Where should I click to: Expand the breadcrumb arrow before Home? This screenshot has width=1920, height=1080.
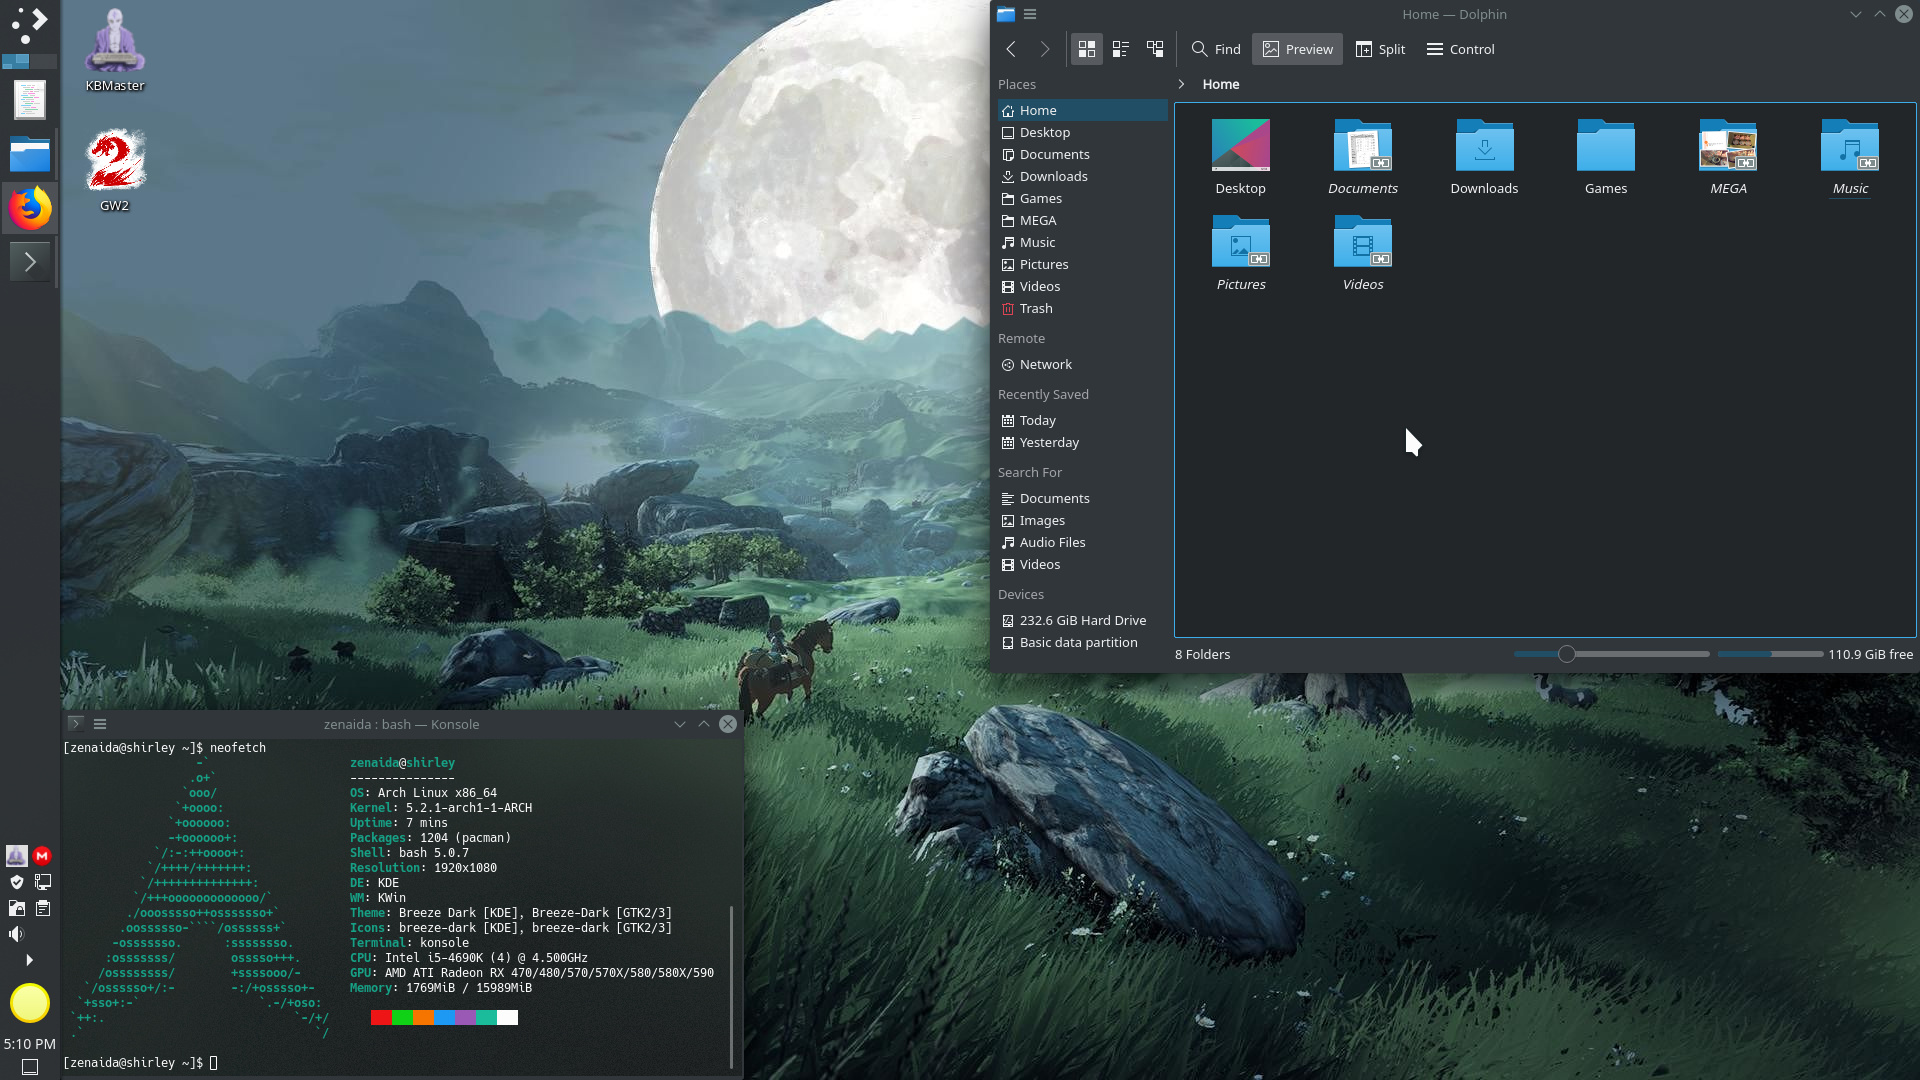(1181, 84)
